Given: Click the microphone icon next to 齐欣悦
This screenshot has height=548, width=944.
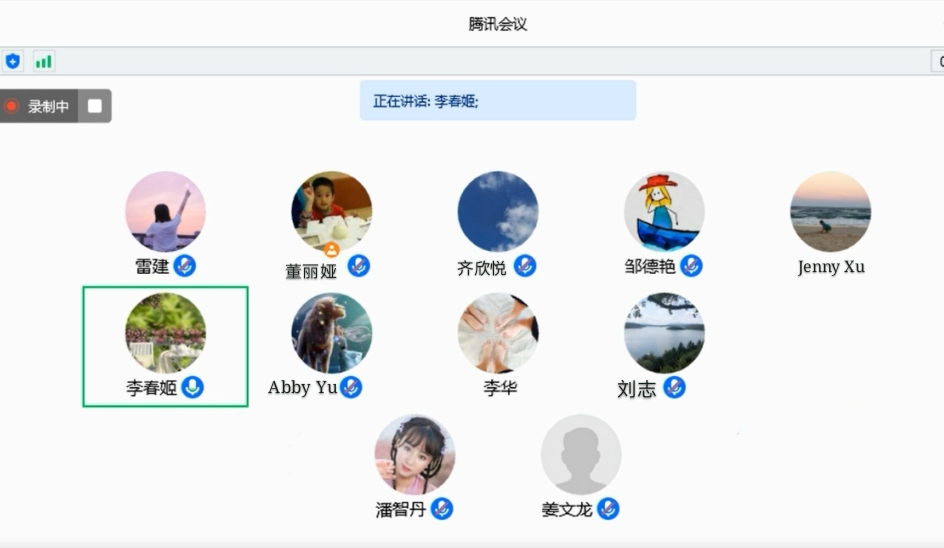Looking at the screenshot, I should (x=524, y=266).
